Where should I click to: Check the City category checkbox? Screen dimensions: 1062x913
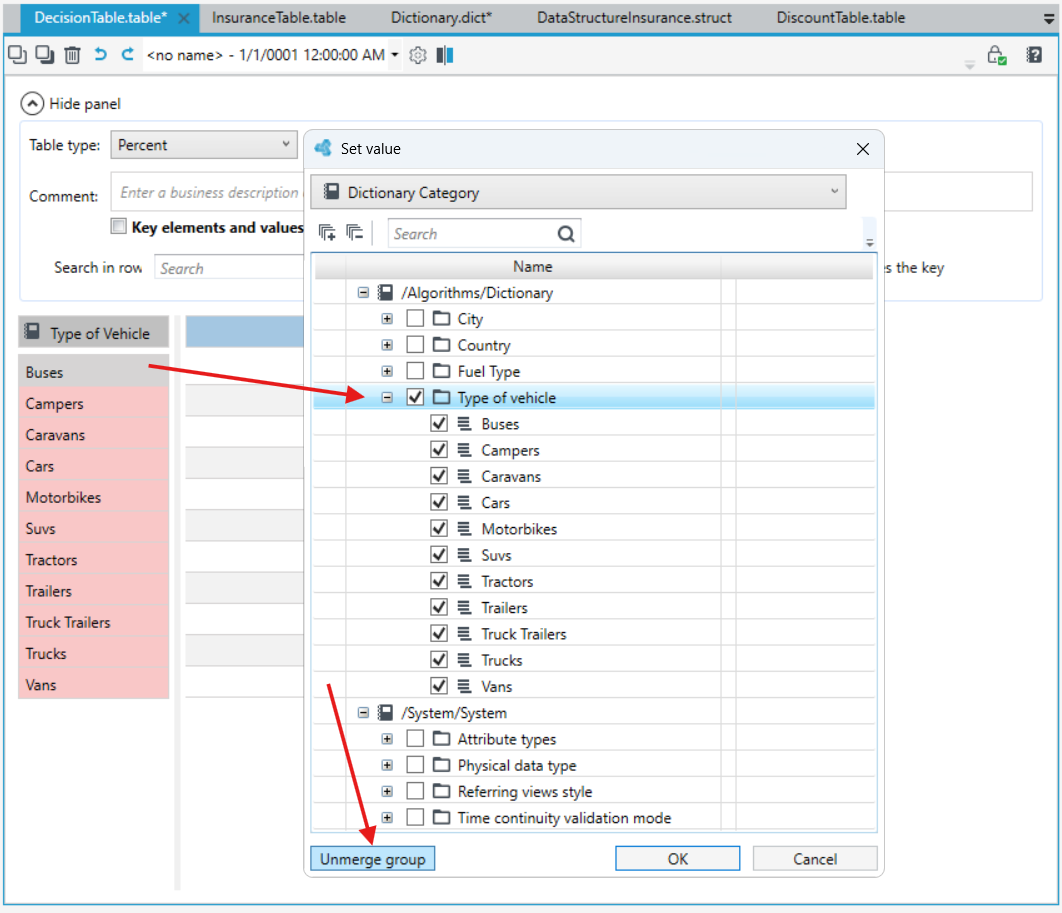click(415, 318)
